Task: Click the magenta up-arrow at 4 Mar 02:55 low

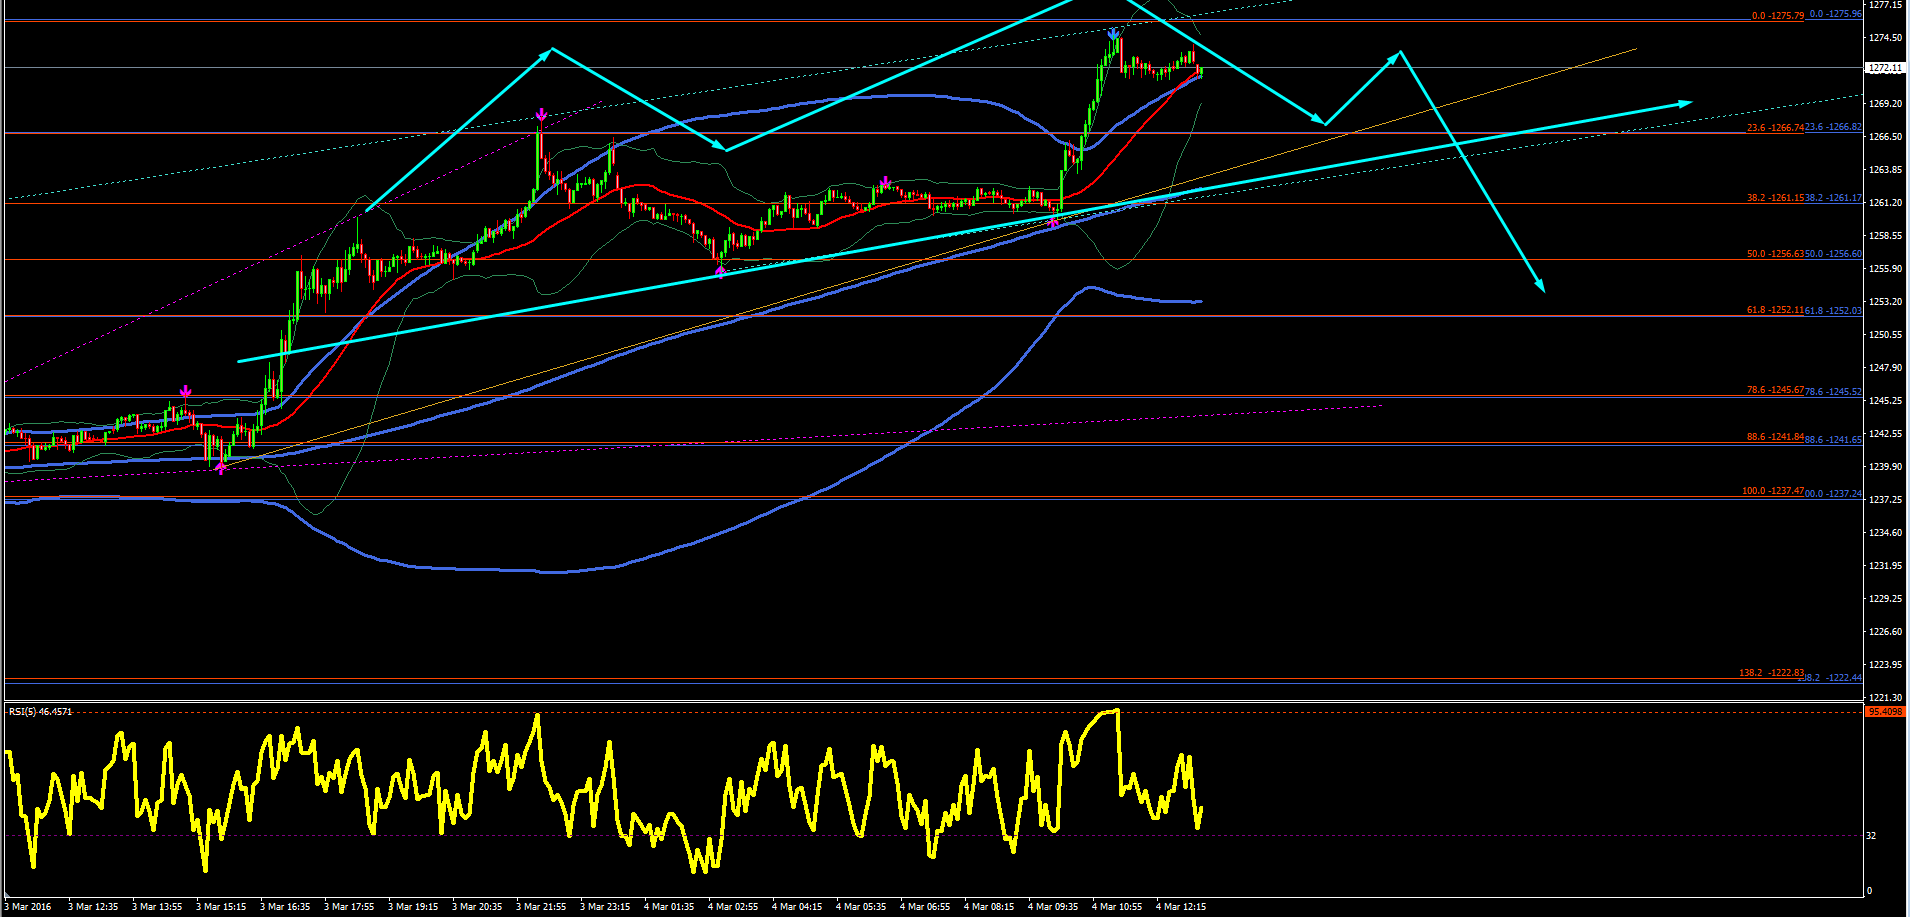Action: [x=720, y=270]
